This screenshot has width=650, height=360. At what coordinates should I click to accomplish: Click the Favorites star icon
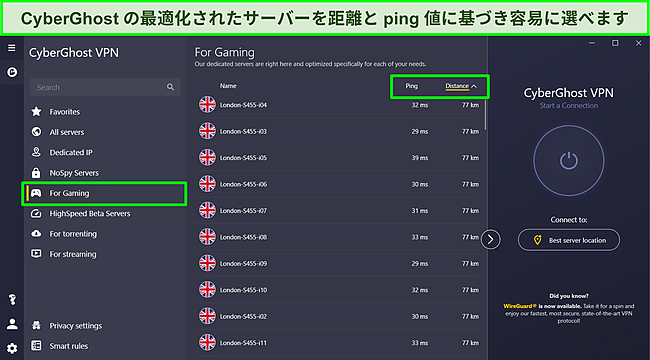(36, 112)
